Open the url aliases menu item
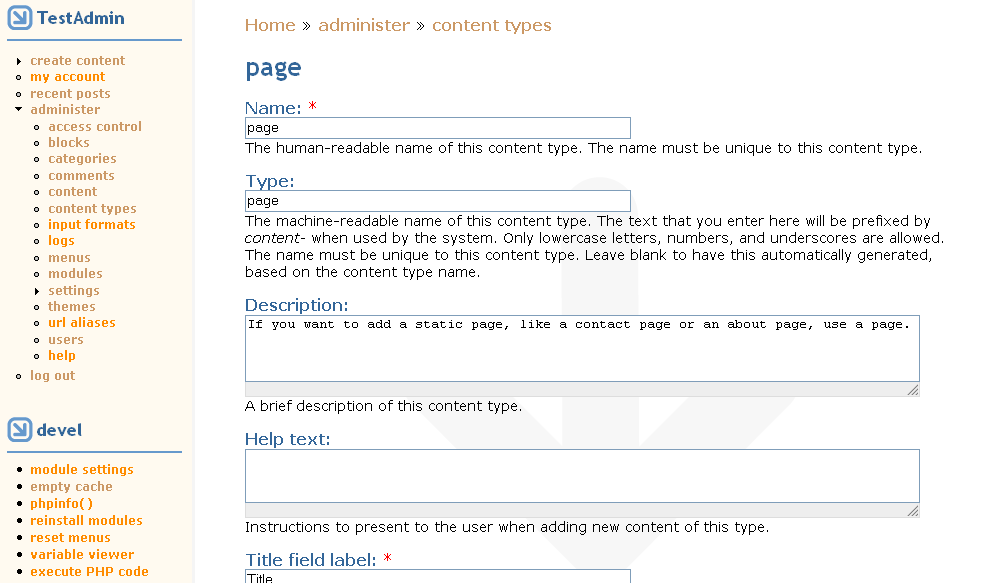1004x583 pixels. (81, 323)
